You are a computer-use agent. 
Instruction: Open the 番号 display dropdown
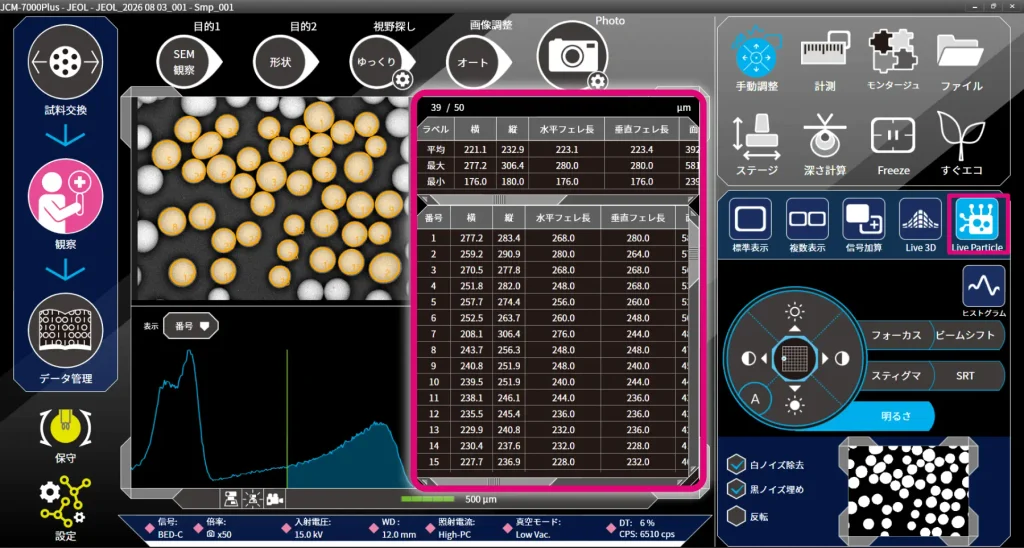coord(191,325)
